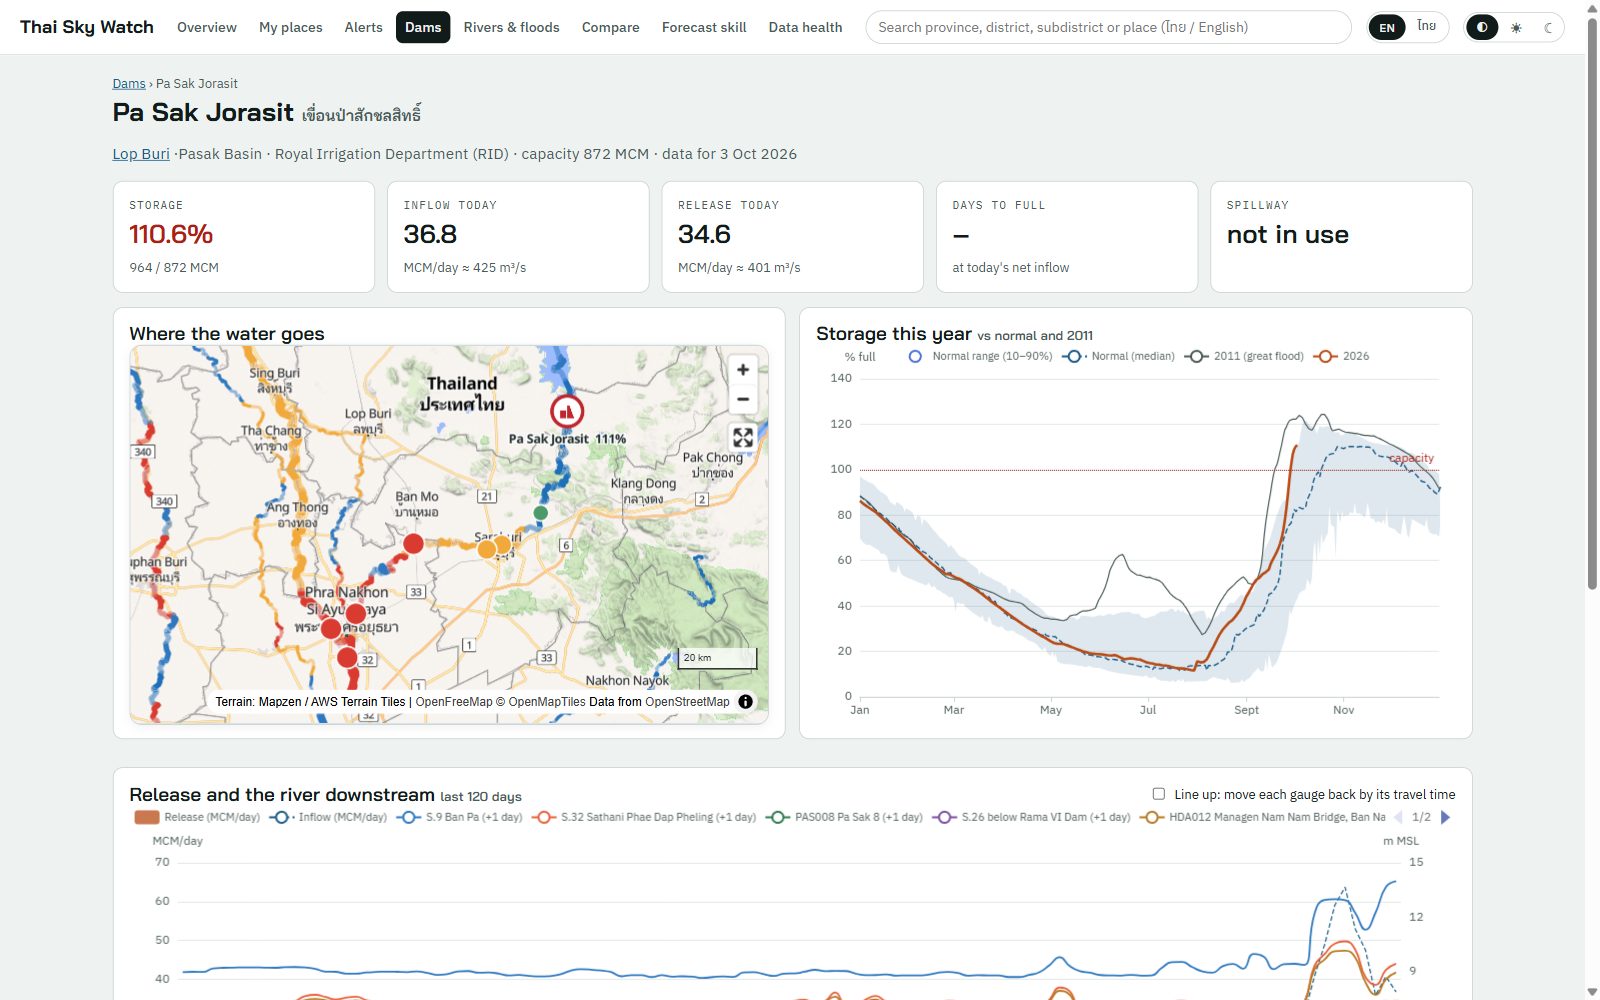The image size is (1600, 1000).
Task: Toggle Release (MCM/day) legend series
Action: pyautogui.click(x=197, y=817)
